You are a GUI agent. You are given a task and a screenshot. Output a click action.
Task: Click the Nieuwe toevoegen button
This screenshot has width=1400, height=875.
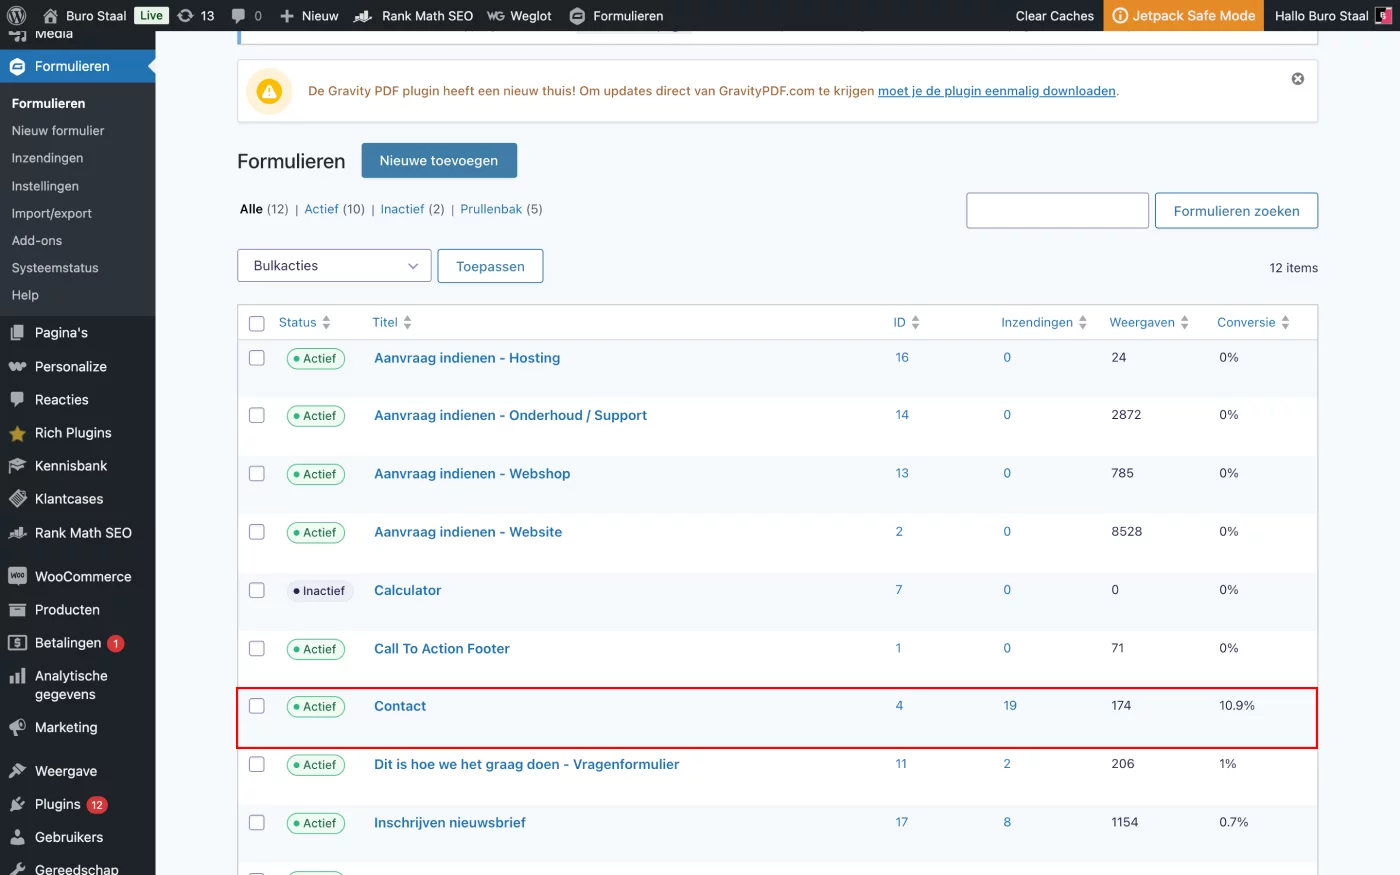point(439,161)
